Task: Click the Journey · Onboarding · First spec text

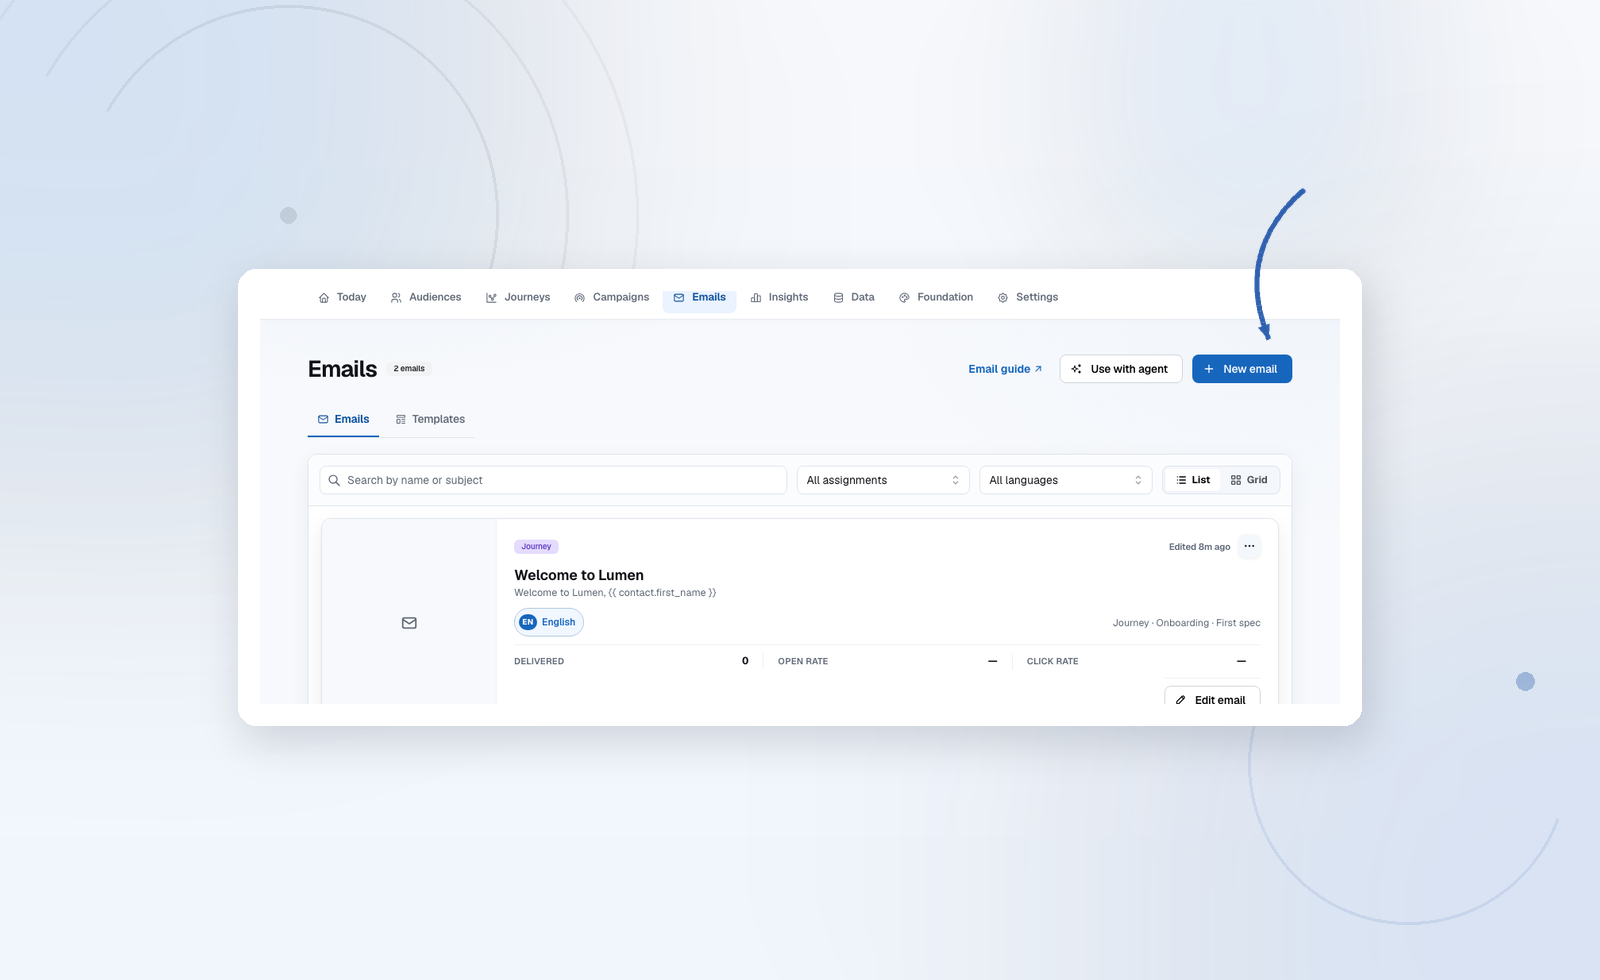Action: (1186, 623)
